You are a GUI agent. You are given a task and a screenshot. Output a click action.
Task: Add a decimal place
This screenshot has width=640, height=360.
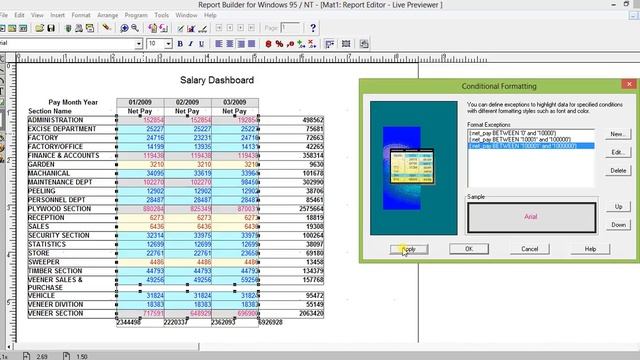point(301,44)
